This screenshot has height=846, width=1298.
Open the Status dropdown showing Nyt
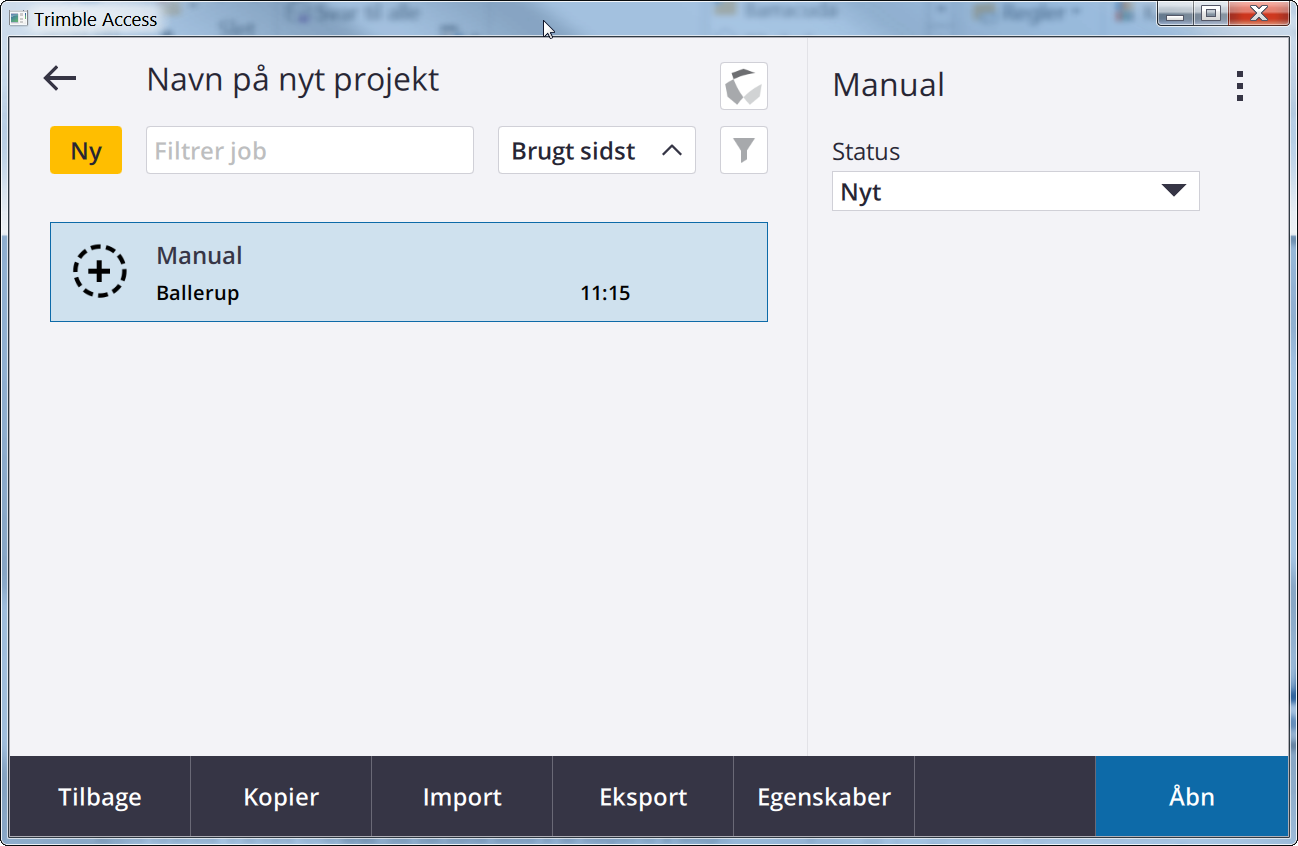(1015, 191)
